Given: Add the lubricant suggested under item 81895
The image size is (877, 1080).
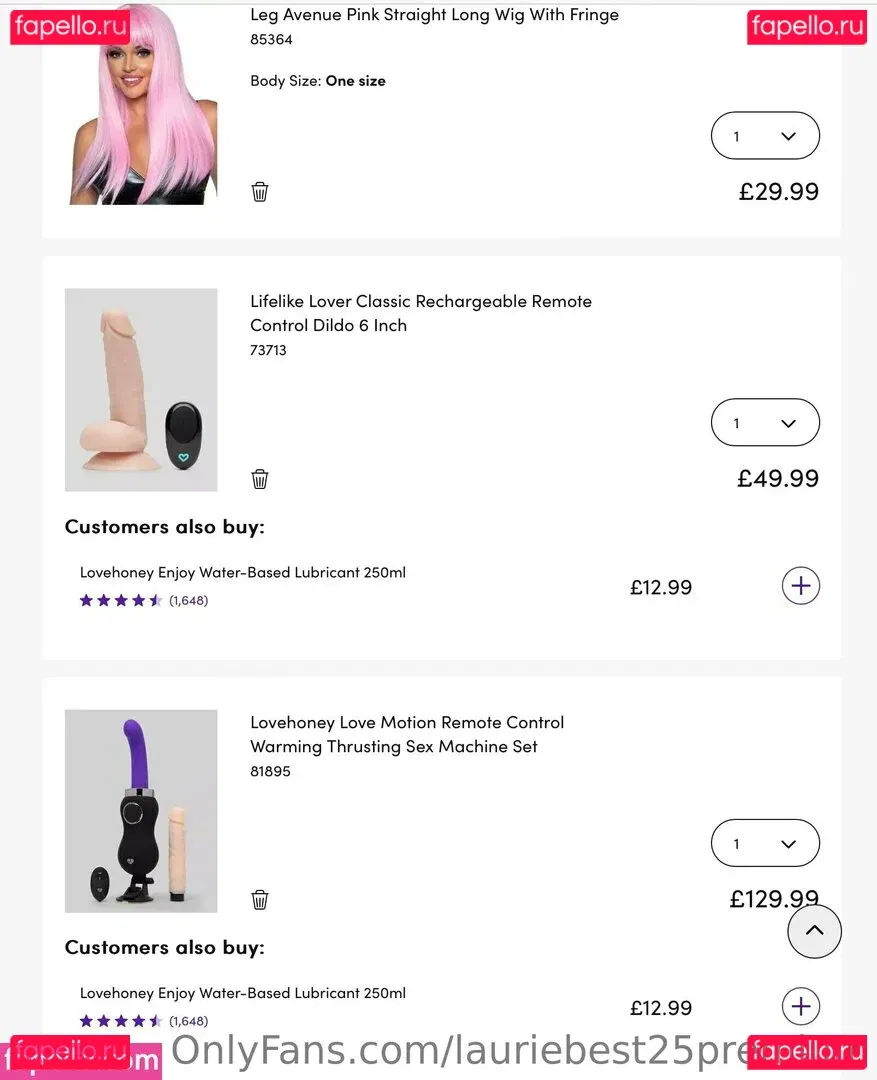Looking at the screenshot, I should point(800,1007).
